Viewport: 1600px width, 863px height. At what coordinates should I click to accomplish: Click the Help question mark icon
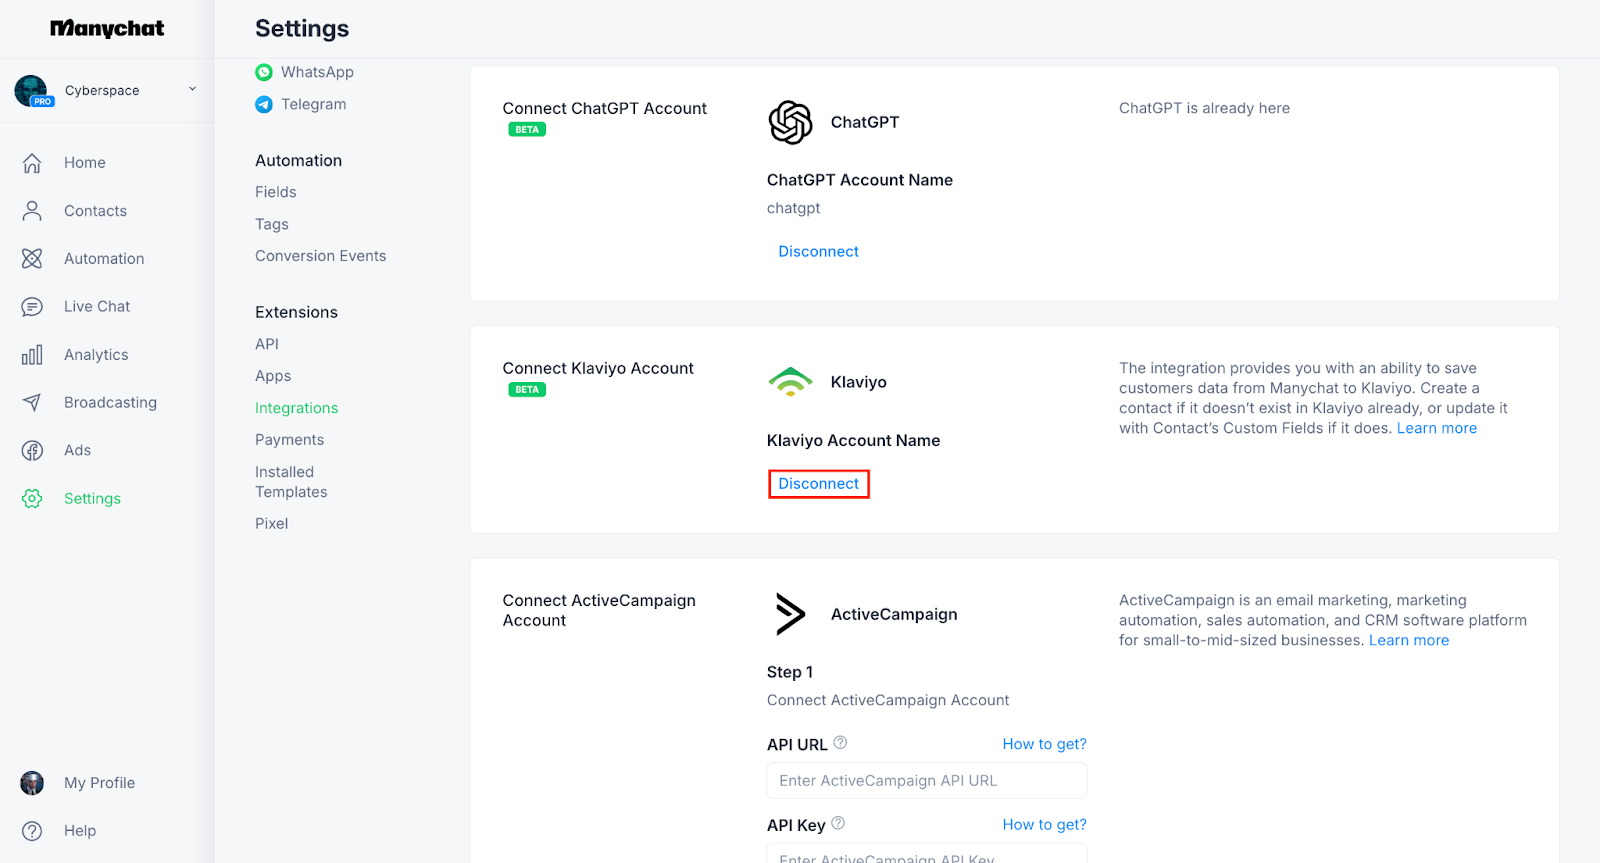[32, 831]
